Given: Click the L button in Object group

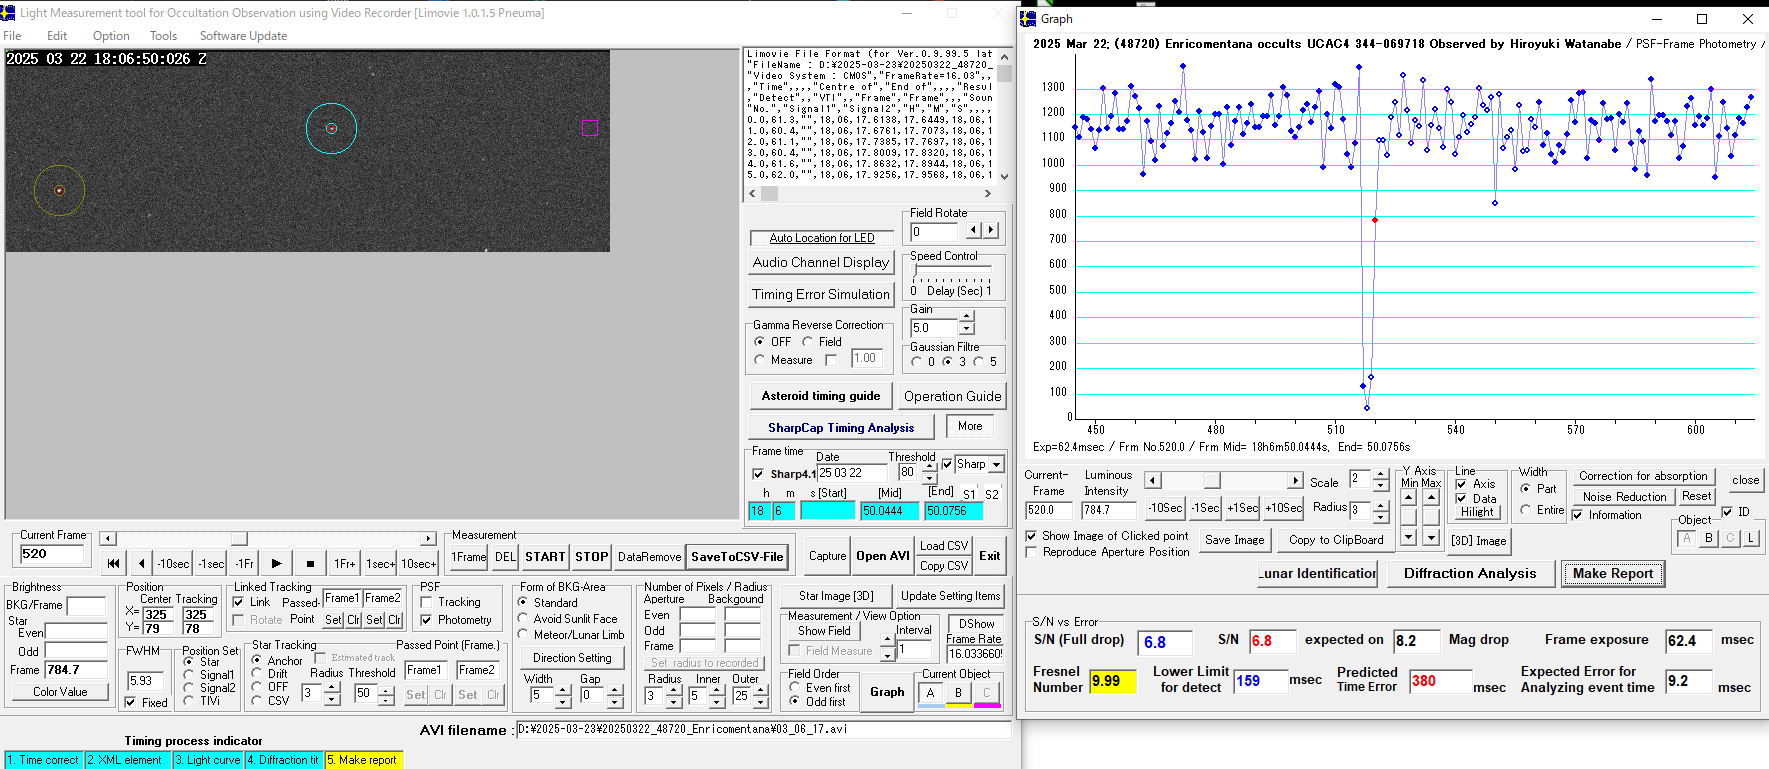Looking at the screenshot, I should (1751, 538).
